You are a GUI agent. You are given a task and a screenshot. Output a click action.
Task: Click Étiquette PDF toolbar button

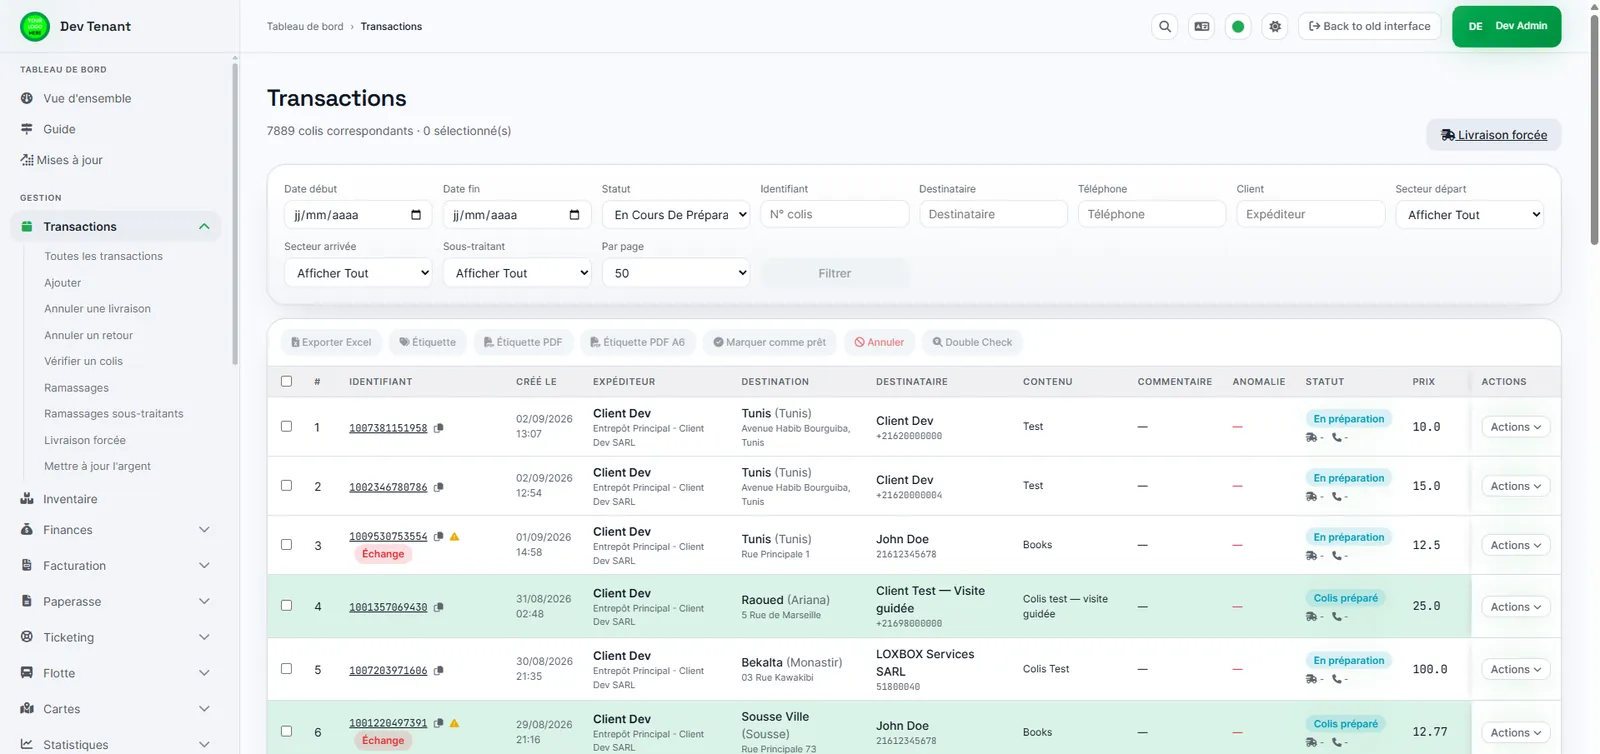point(523,342)
